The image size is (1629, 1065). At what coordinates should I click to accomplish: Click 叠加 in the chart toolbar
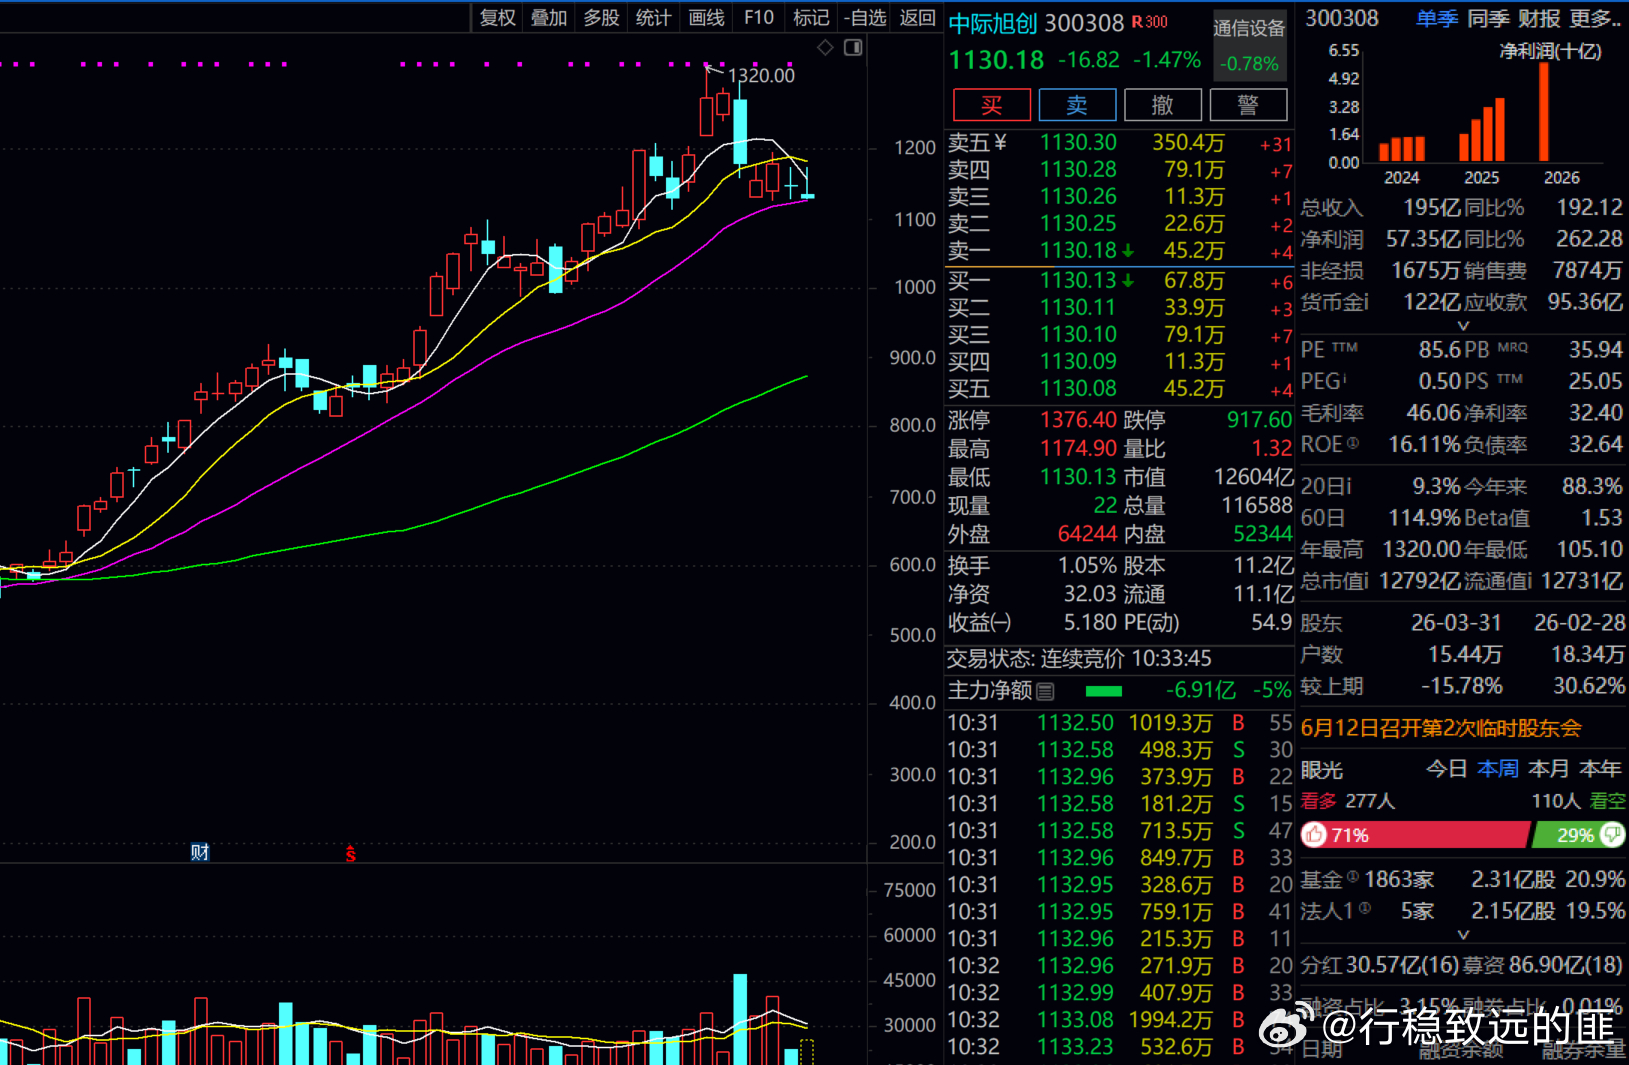click(x=549, y=17)
